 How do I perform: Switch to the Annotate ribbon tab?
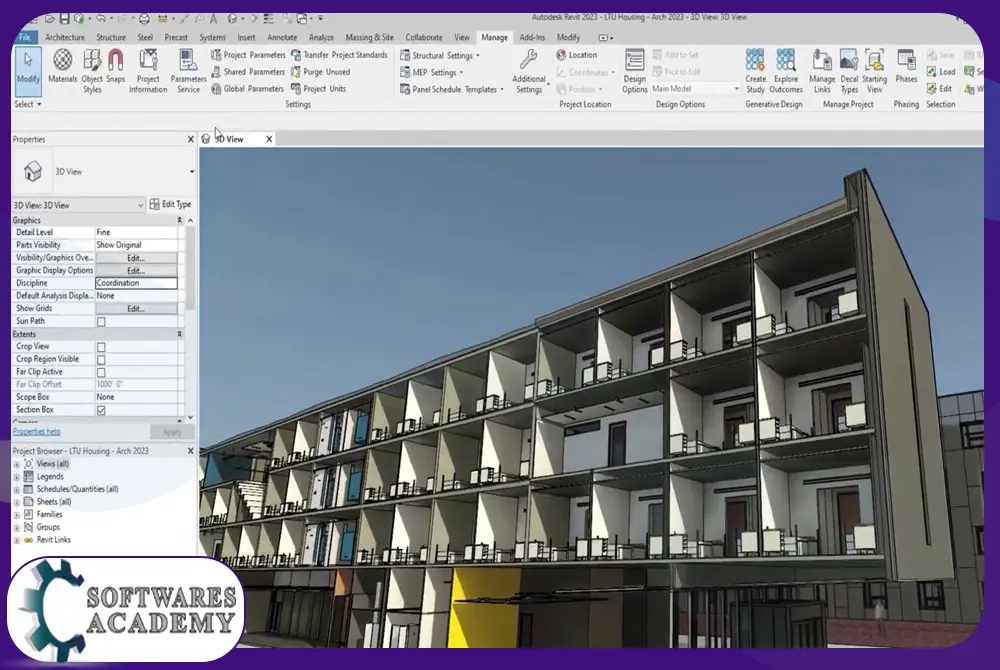coord(282,38)
